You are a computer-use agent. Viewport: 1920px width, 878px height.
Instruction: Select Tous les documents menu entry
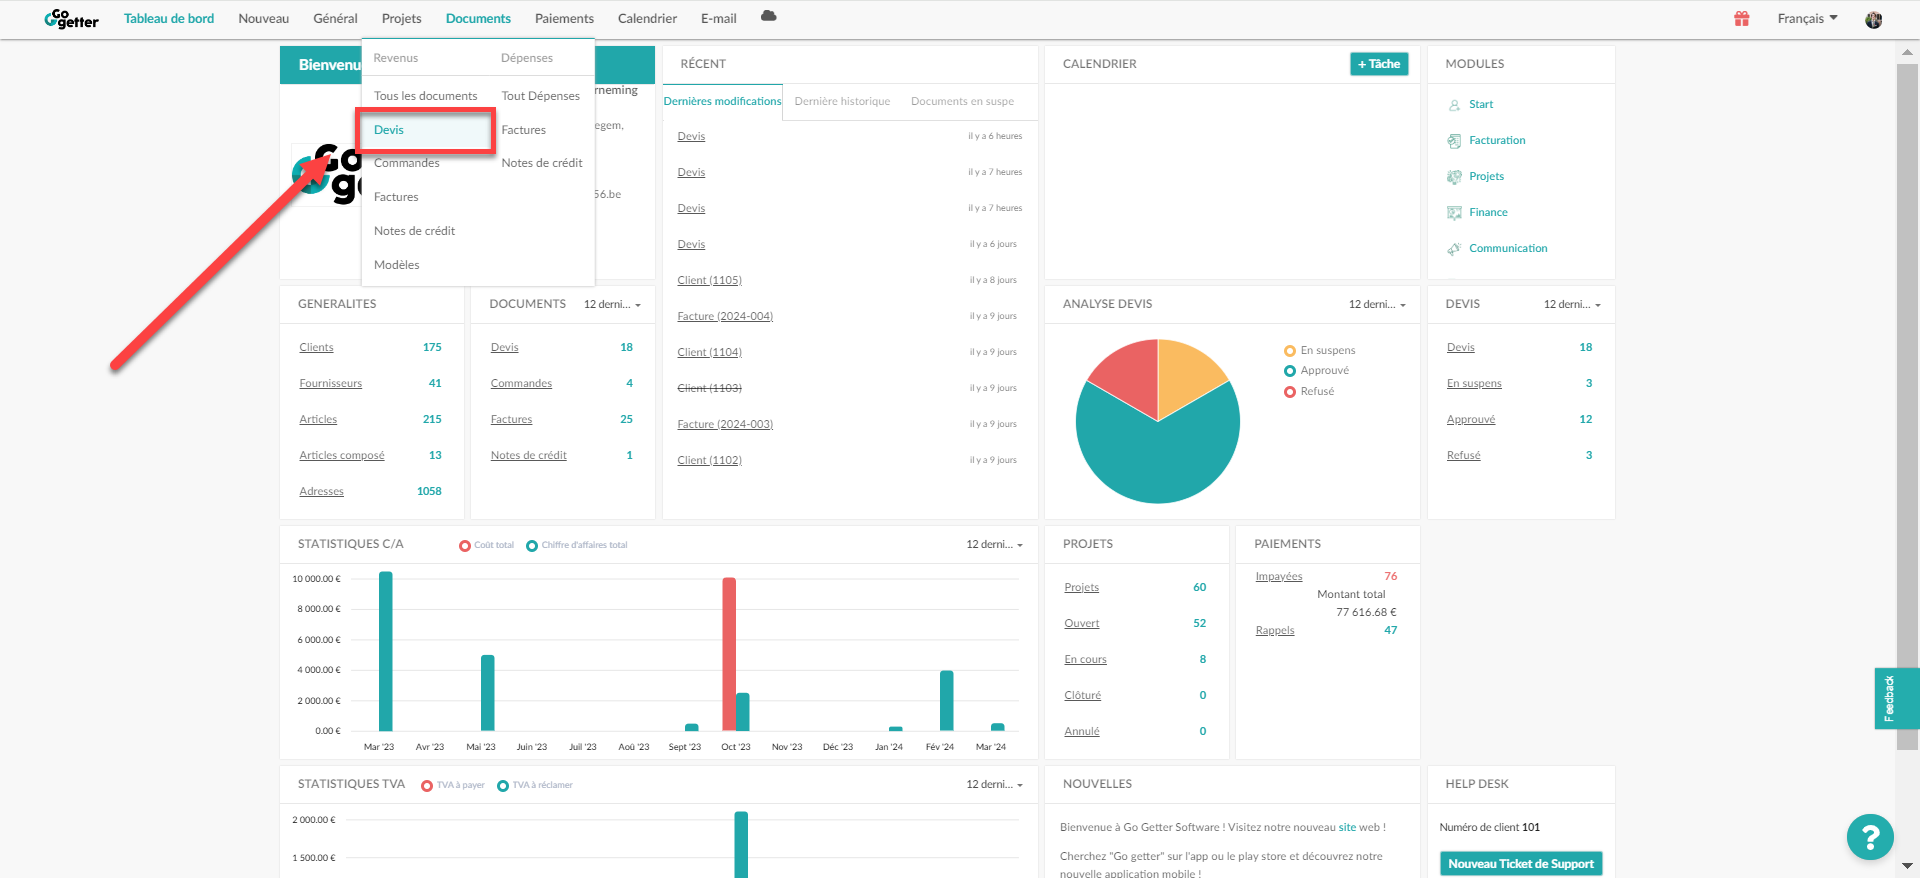click(425, 96)
